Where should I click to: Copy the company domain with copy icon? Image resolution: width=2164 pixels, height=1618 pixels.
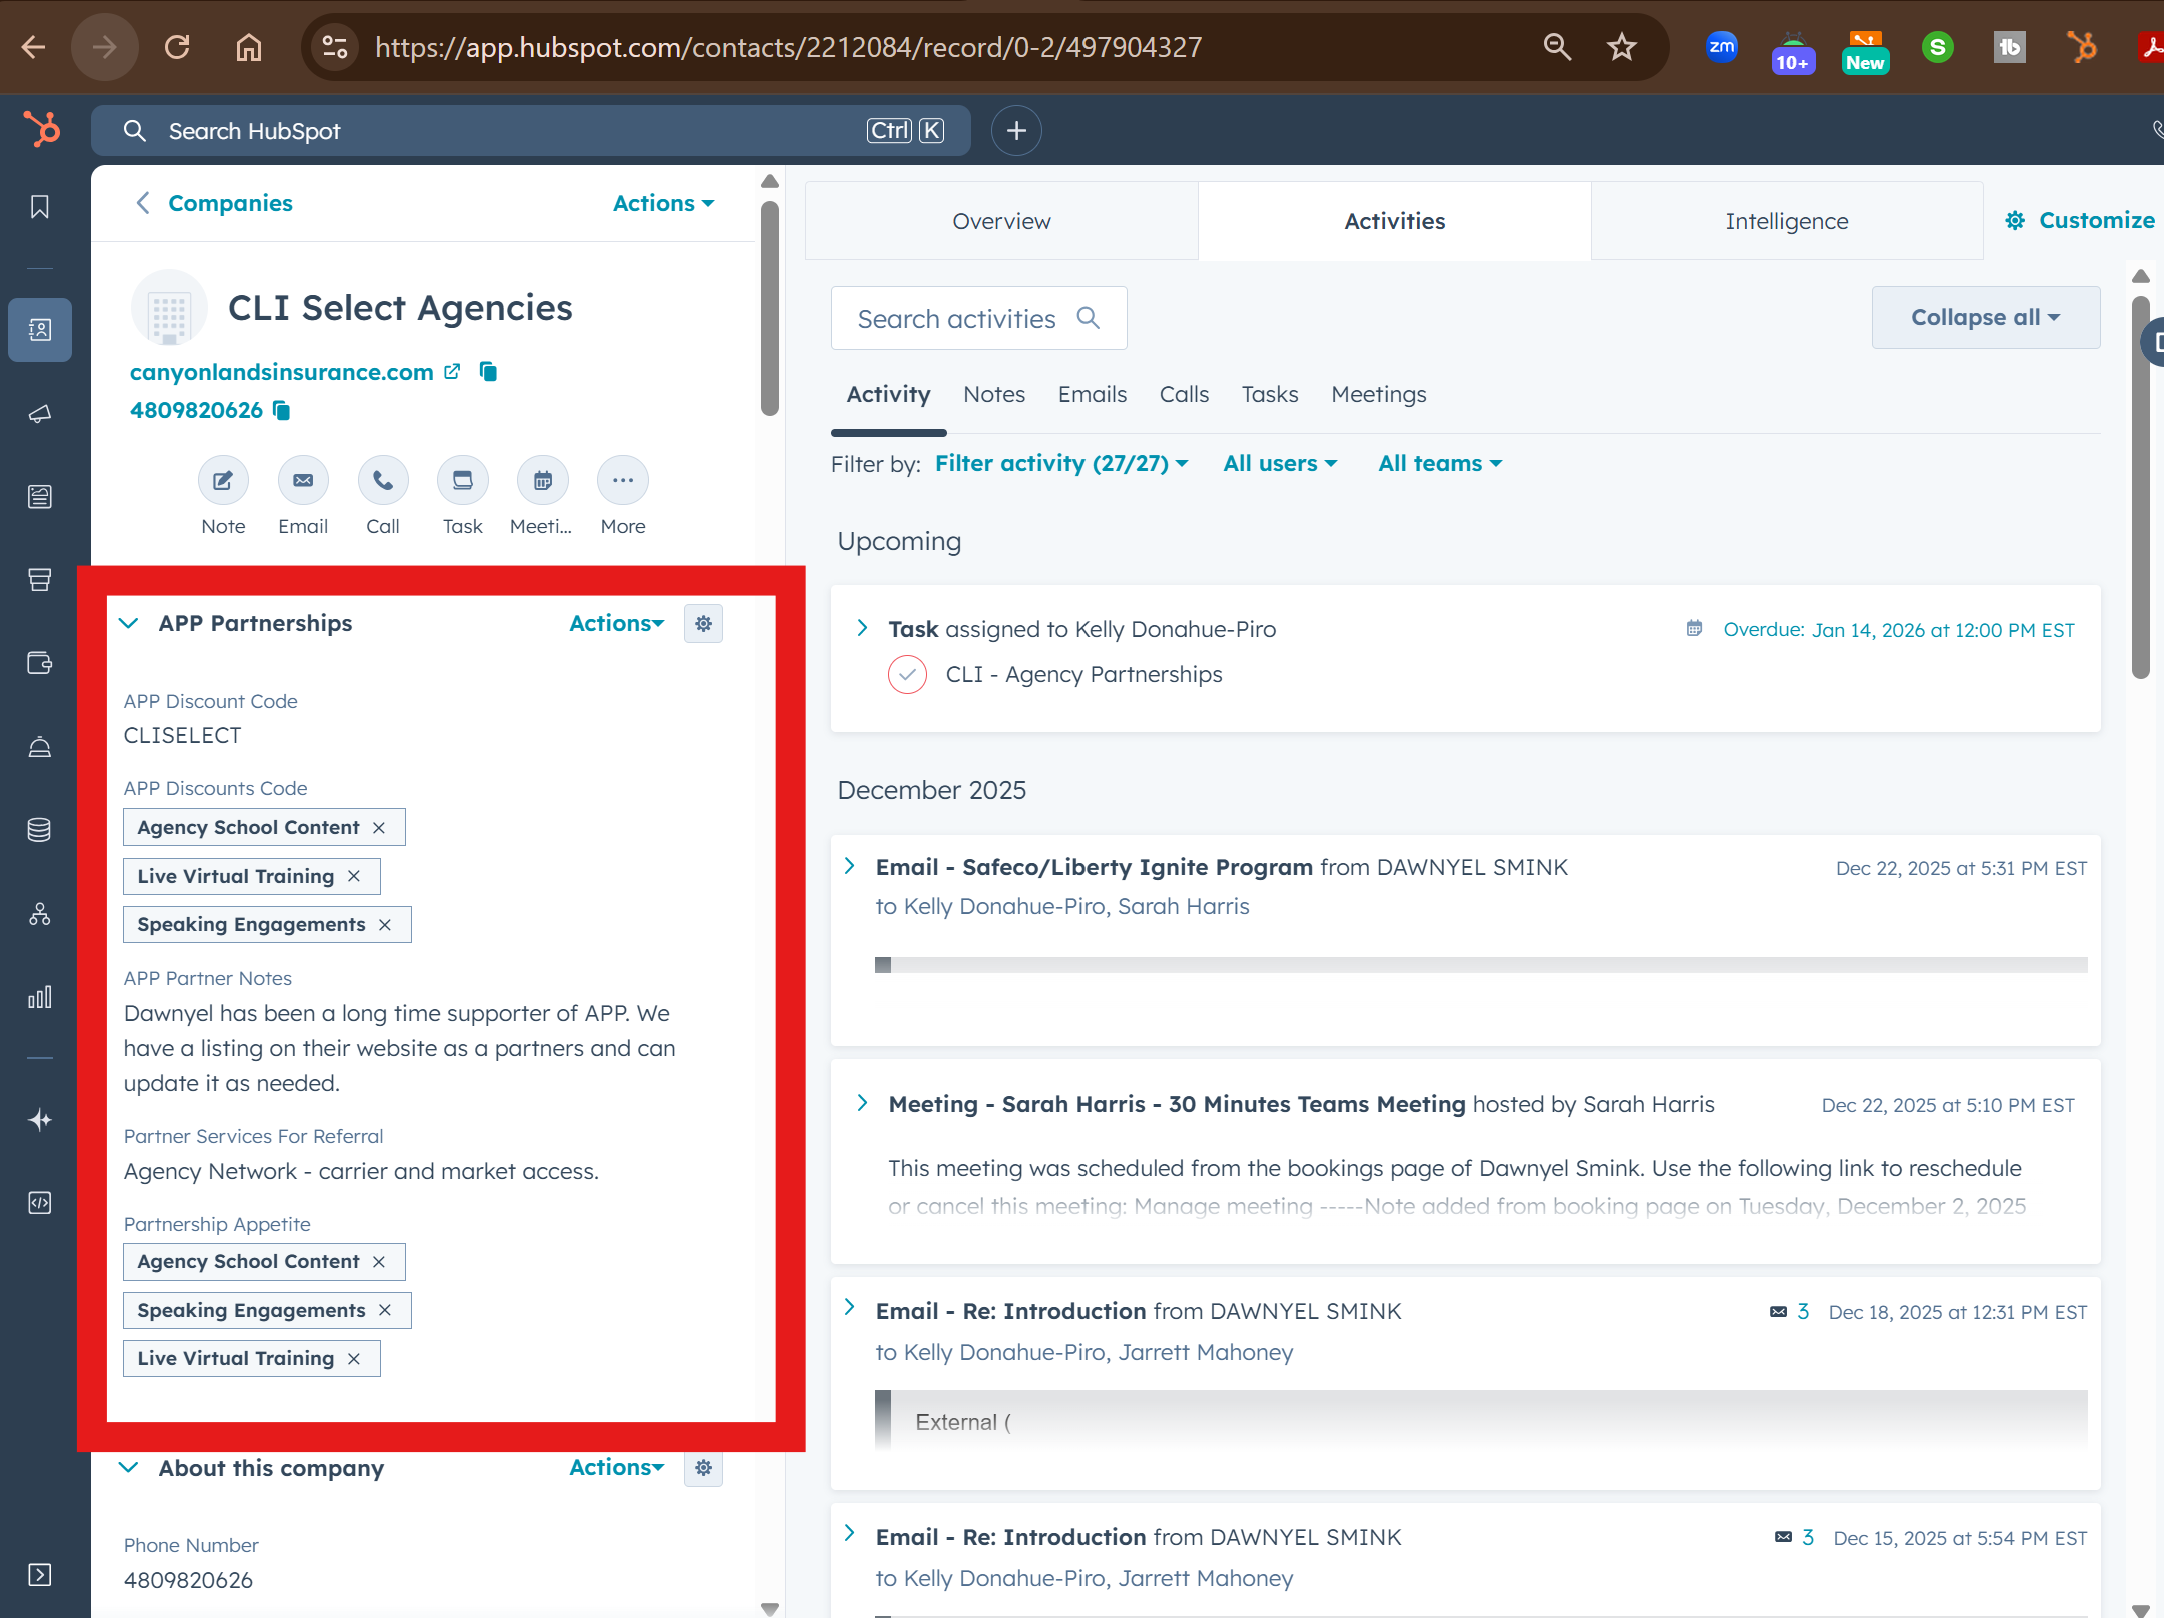click(x=488, y=372)
